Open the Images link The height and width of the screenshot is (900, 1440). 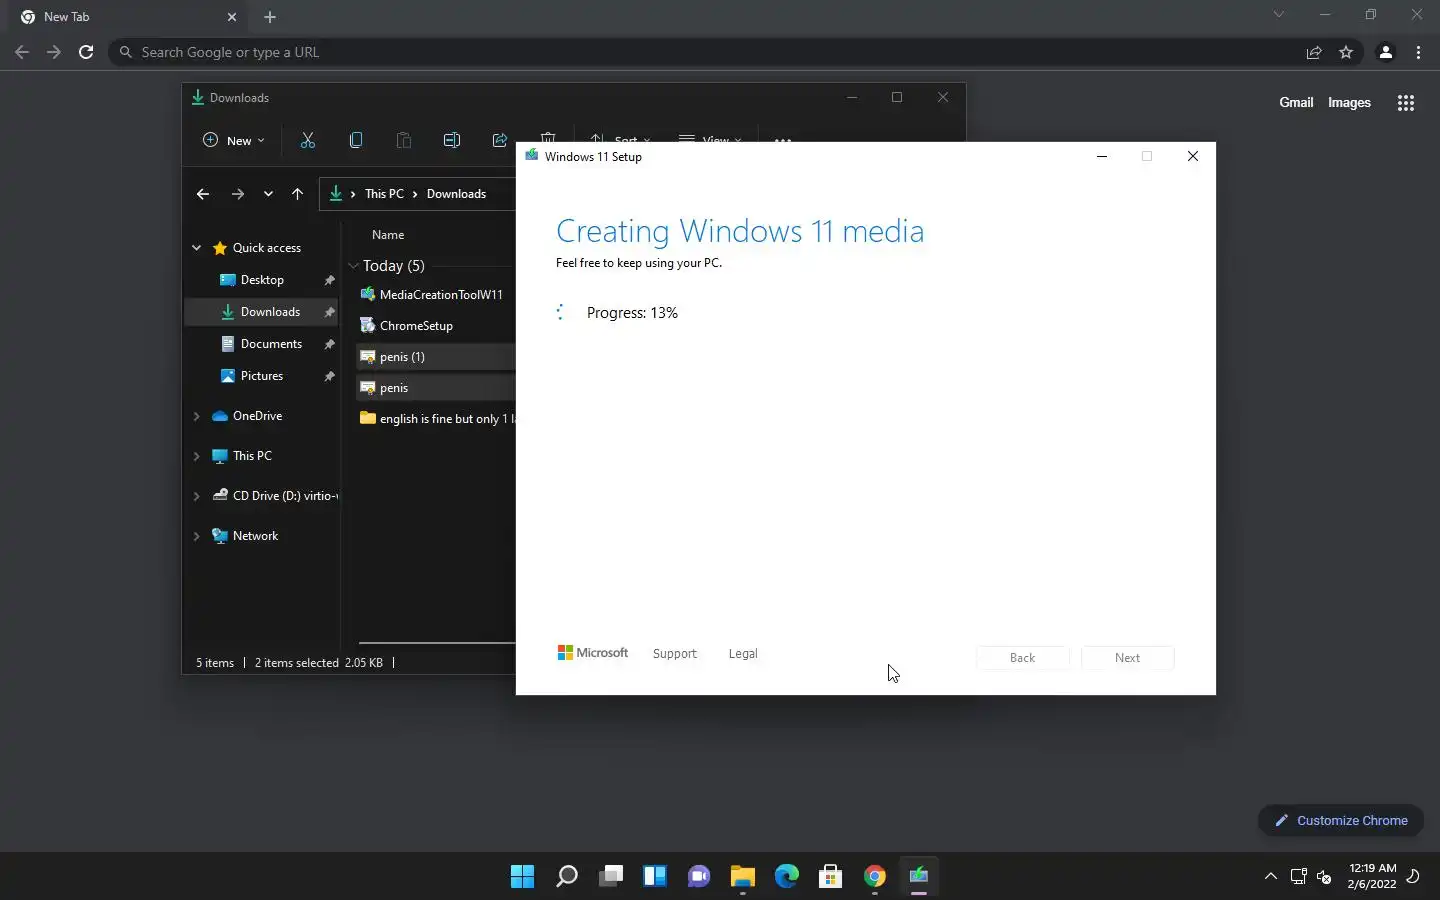click(1349, 102)
